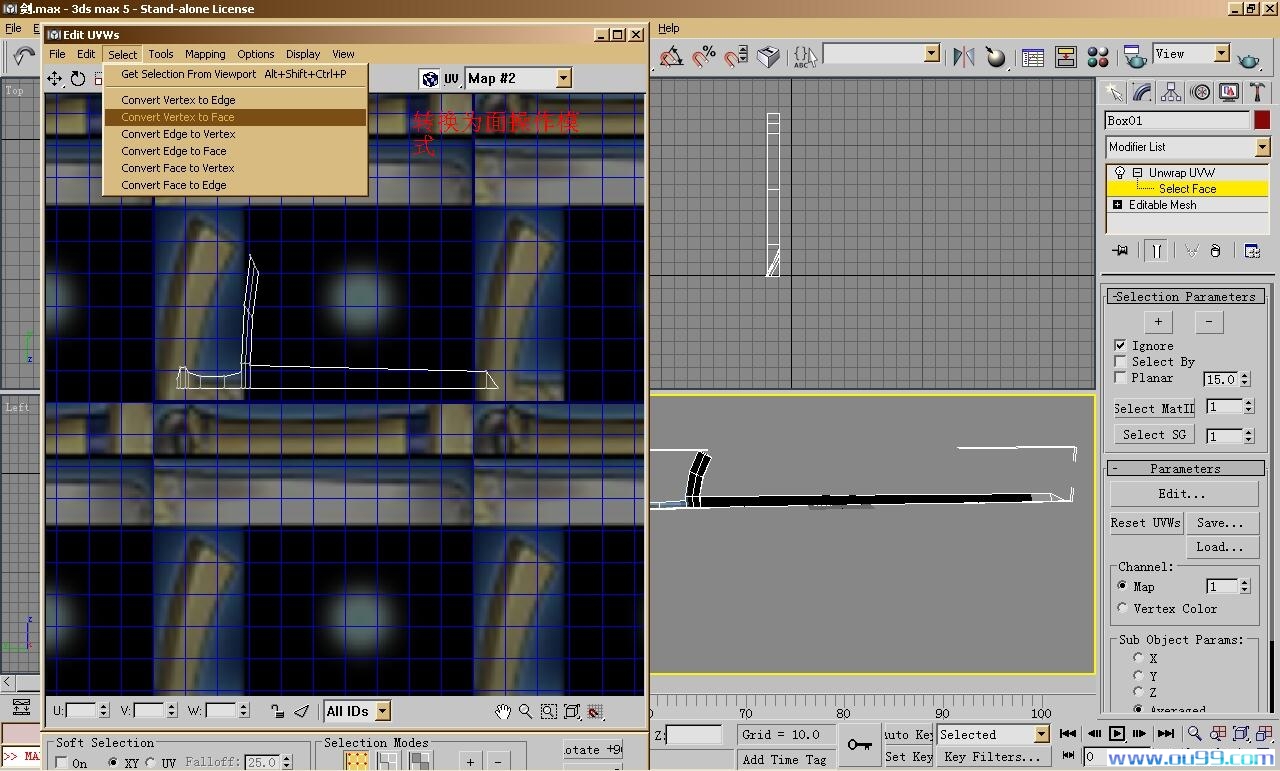Switch to the Create command panel

coord(1113,92)
